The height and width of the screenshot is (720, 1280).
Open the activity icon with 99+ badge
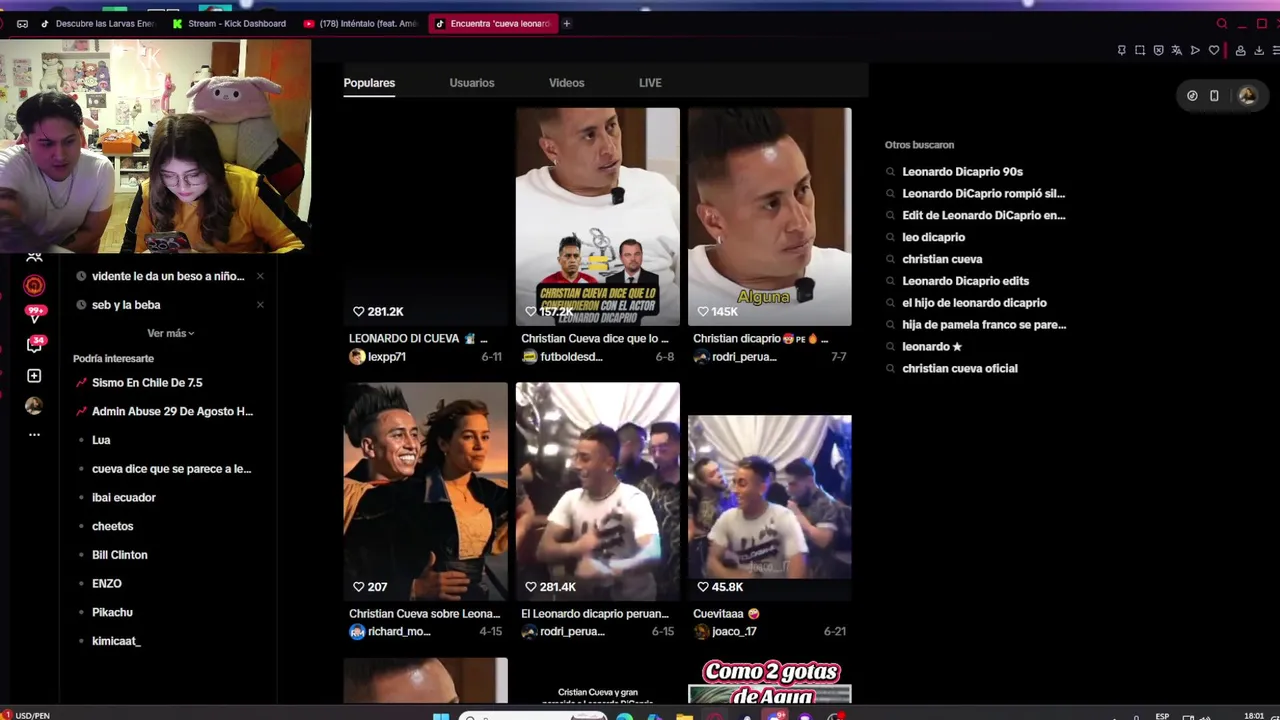35,314
